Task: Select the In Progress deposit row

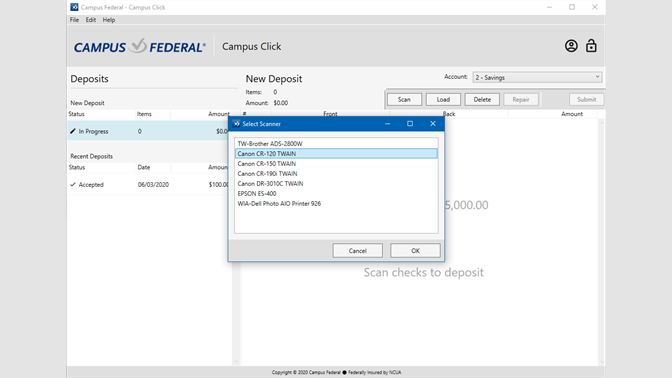Action: 148,131
